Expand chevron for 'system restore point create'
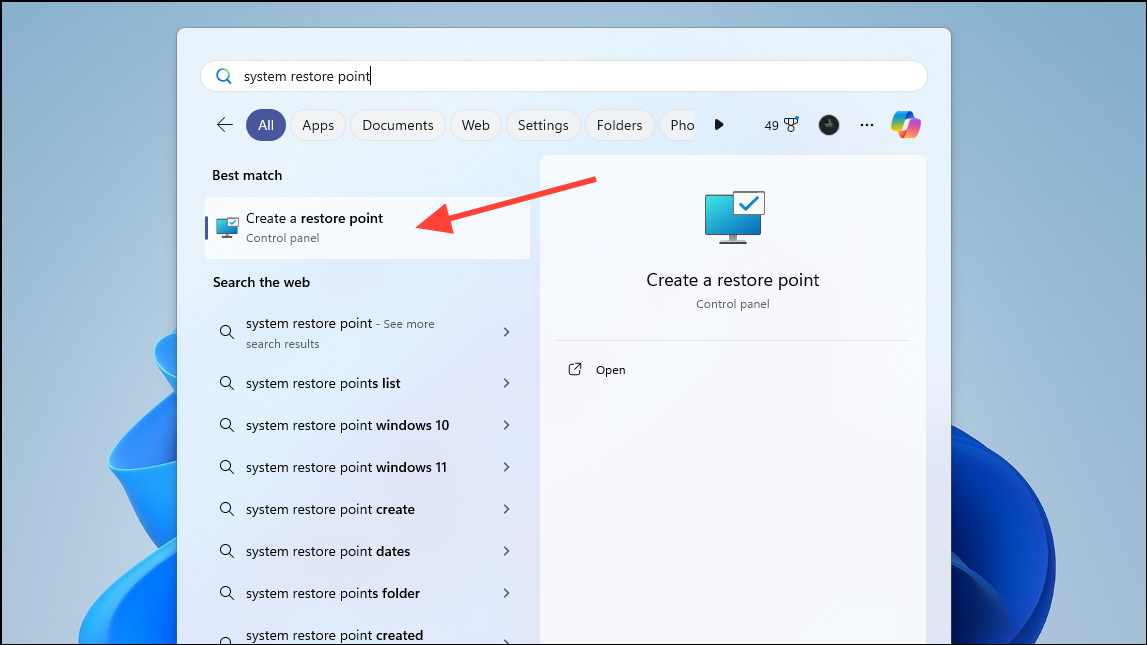The image size is (1147, 645). pos(506,509)
